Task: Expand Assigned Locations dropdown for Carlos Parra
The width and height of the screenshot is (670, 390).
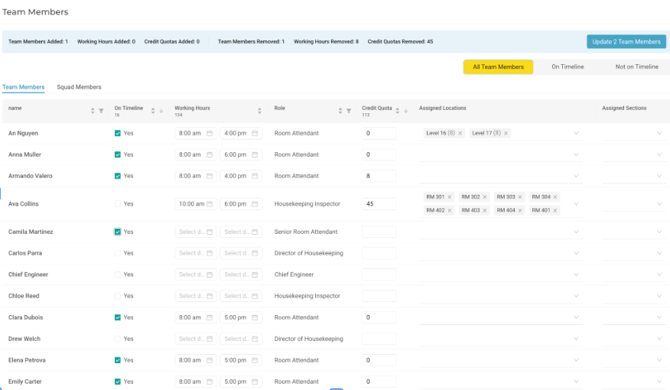Action: coord(576,253)
